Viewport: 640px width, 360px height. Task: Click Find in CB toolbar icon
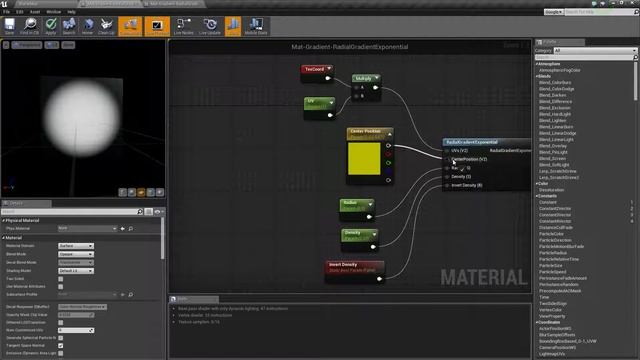29,26
